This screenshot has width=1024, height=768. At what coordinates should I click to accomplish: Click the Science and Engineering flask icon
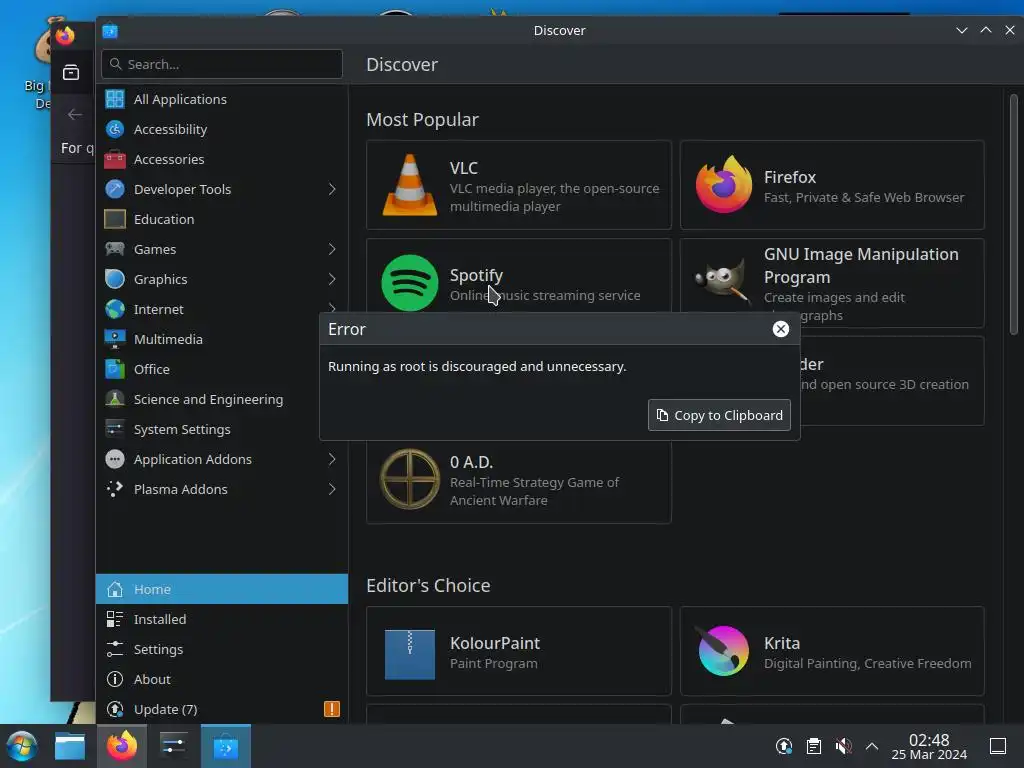point(115,399)
